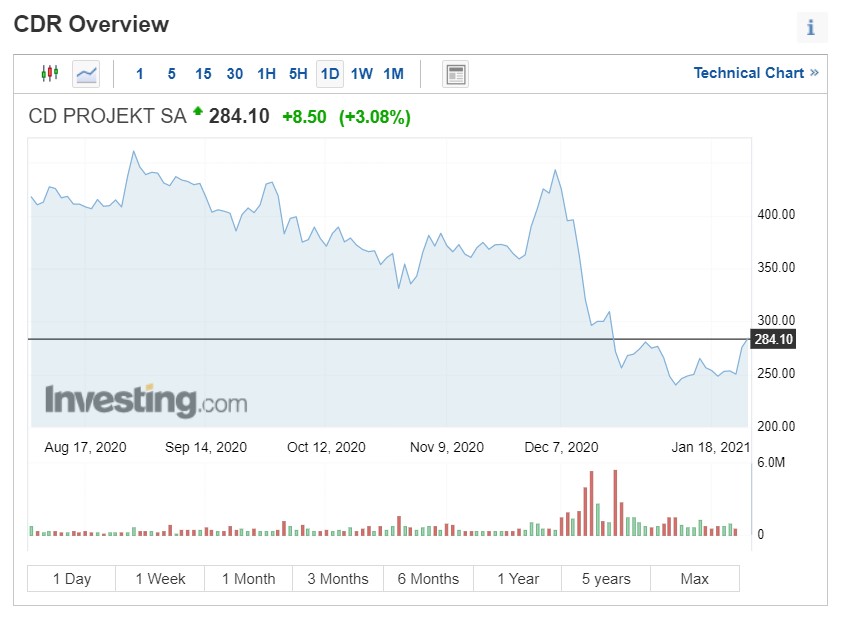Click the +8.50 price change value

point(304,117)
